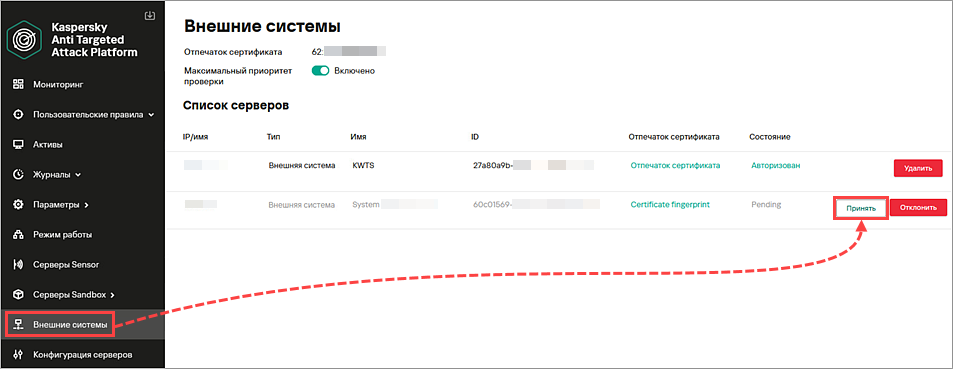Screen dimensions: 953x369
Task: Click the Внешние системы page title
Action: coord(262,27)
